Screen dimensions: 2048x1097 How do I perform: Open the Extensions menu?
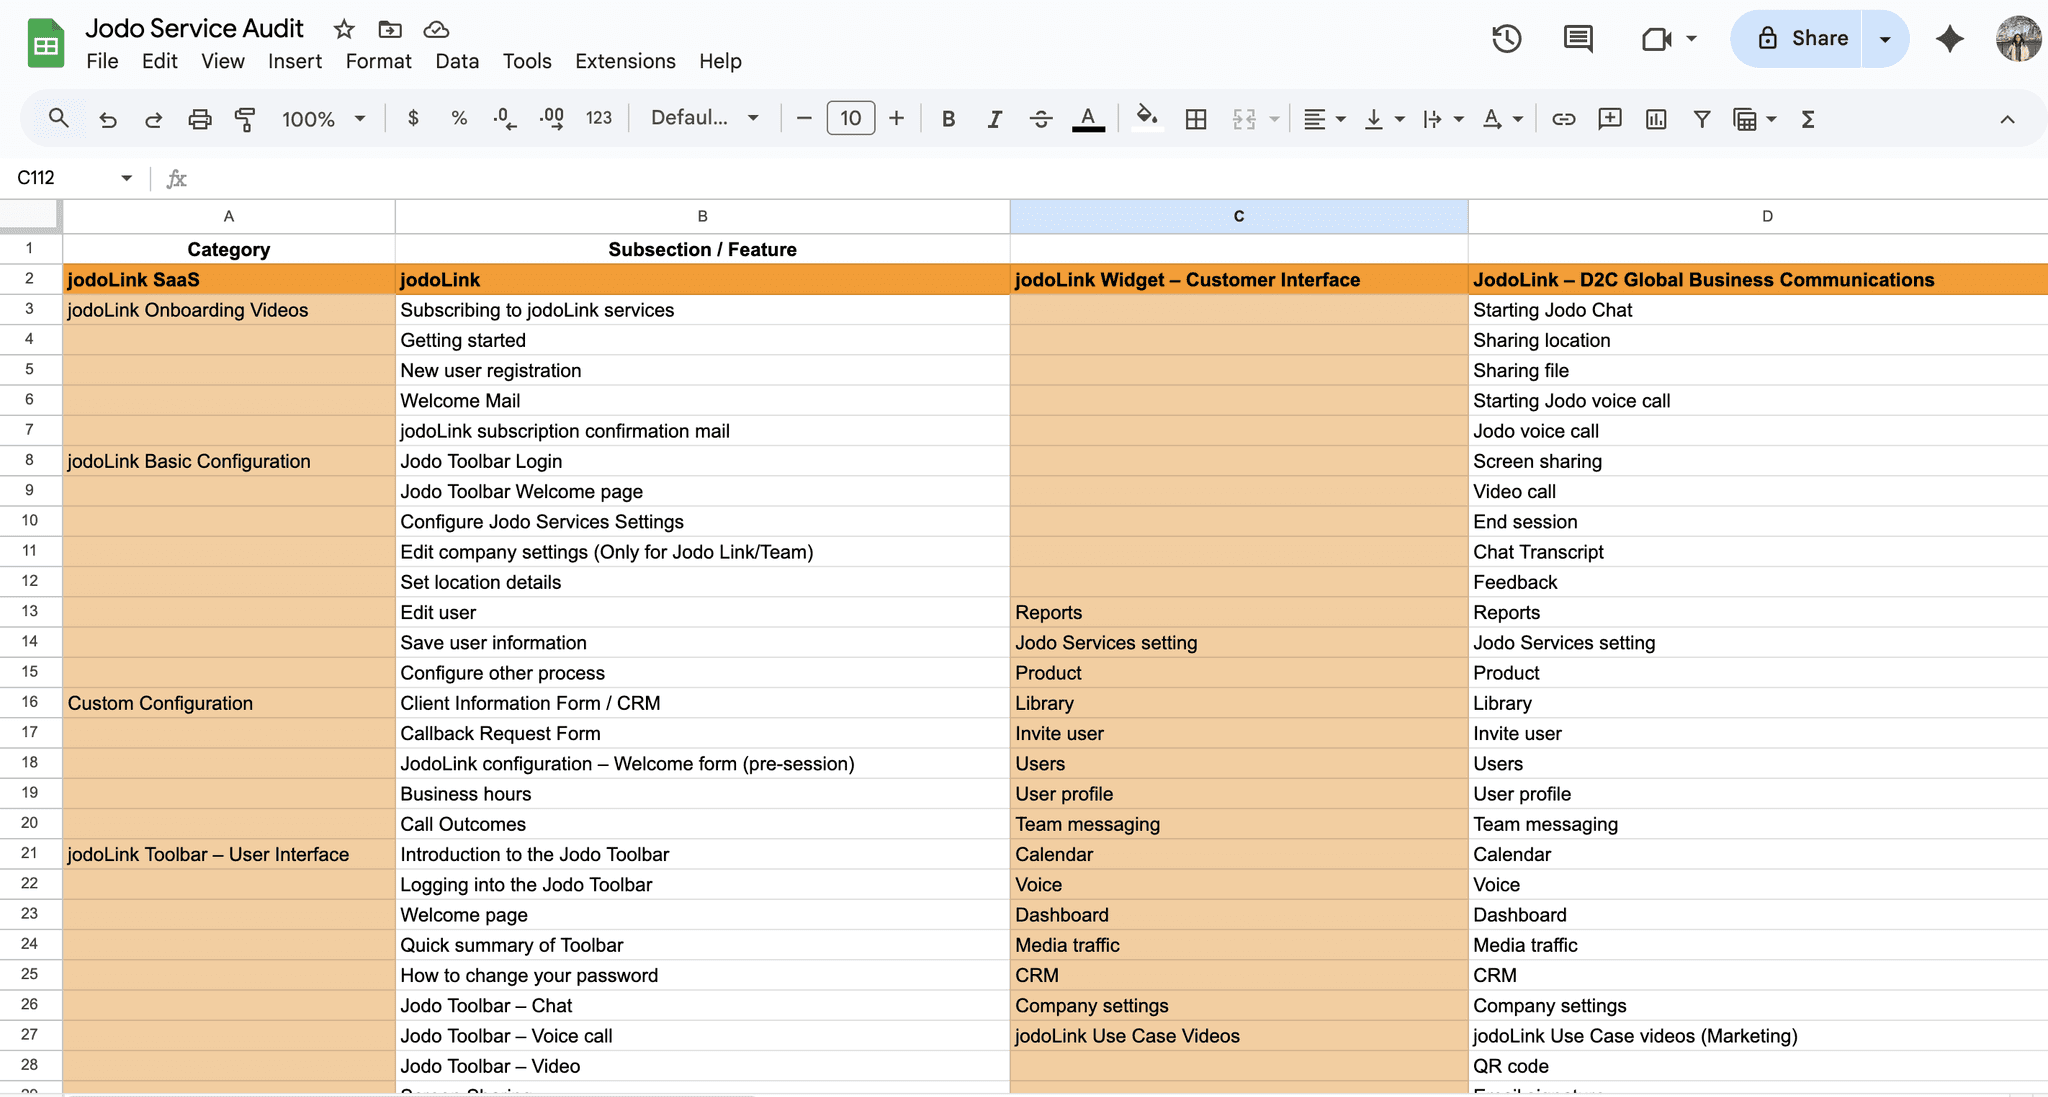625,61
